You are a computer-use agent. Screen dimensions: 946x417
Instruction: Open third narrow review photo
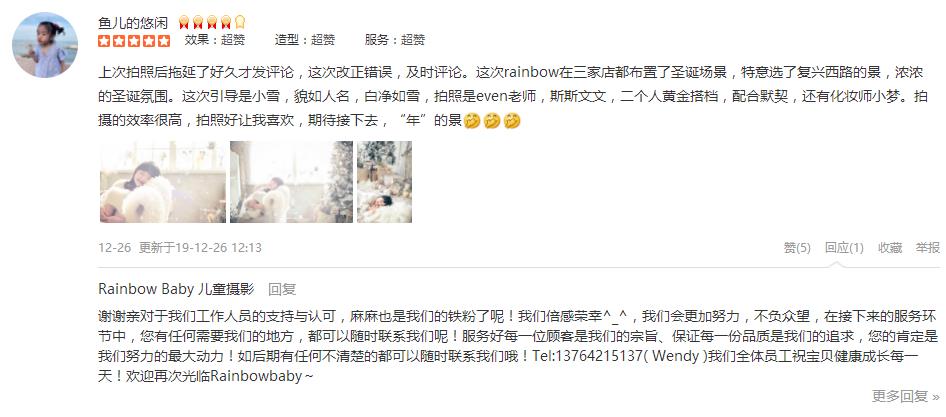coord(384,182)
